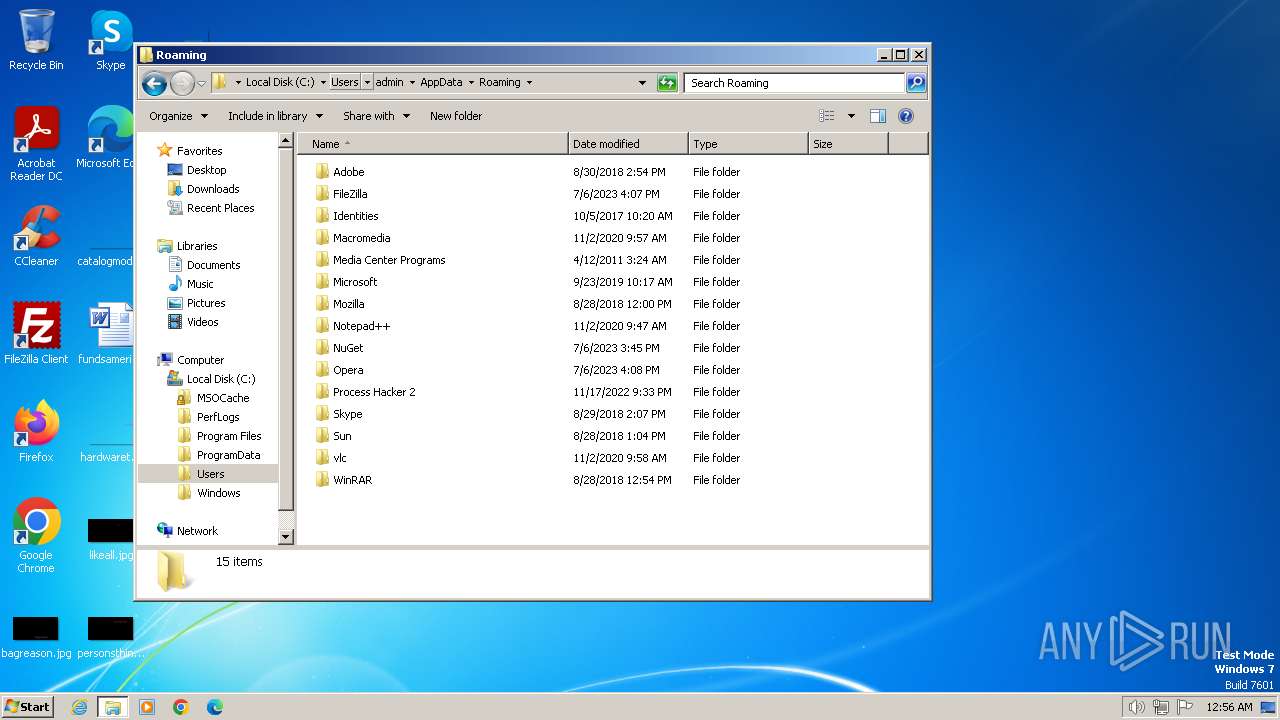Open Desktop in navigation pane

(206, 170)
